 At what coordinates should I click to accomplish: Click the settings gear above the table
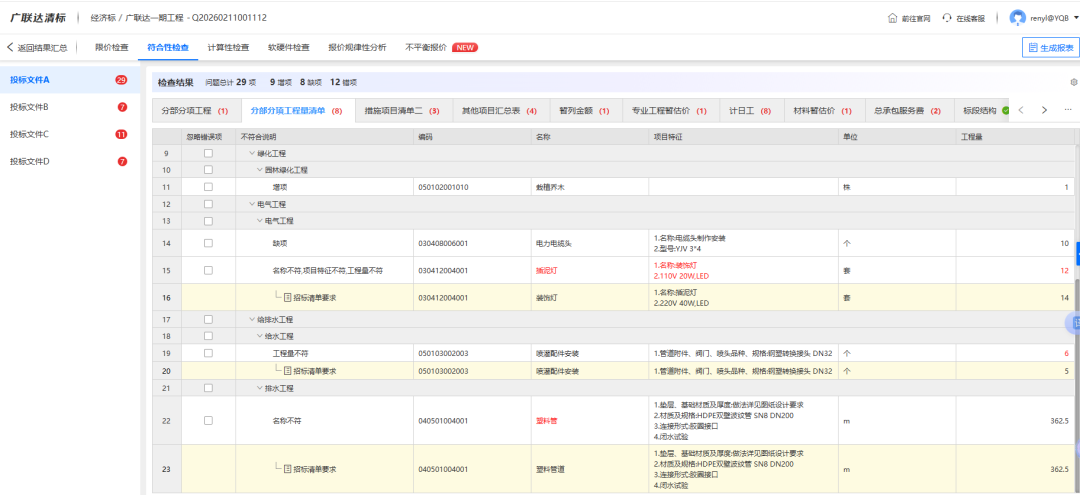[1074, 82]
